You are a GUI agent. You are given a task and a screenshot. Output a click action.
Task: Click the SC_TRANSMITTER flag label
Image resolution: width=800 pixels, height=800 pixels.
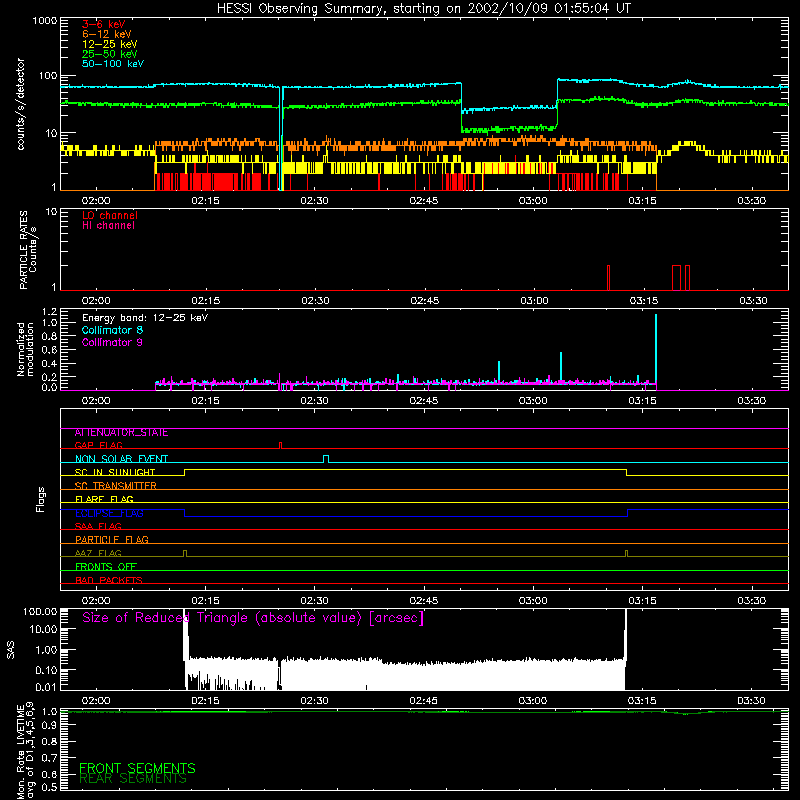coord(116,486)
